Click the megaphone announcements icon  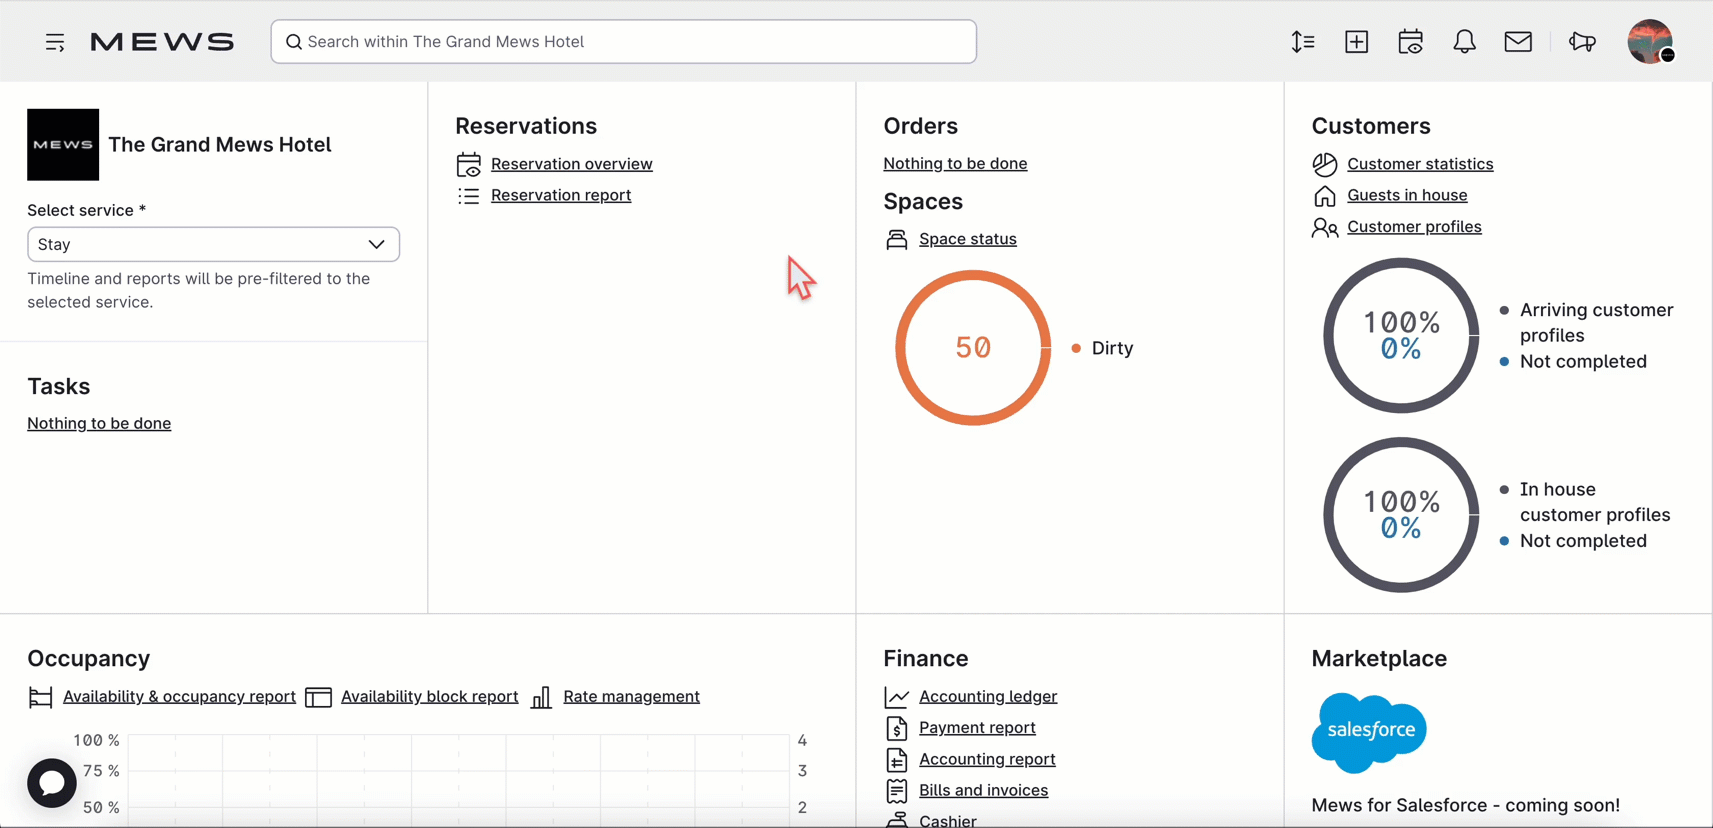pos(1582,41)
